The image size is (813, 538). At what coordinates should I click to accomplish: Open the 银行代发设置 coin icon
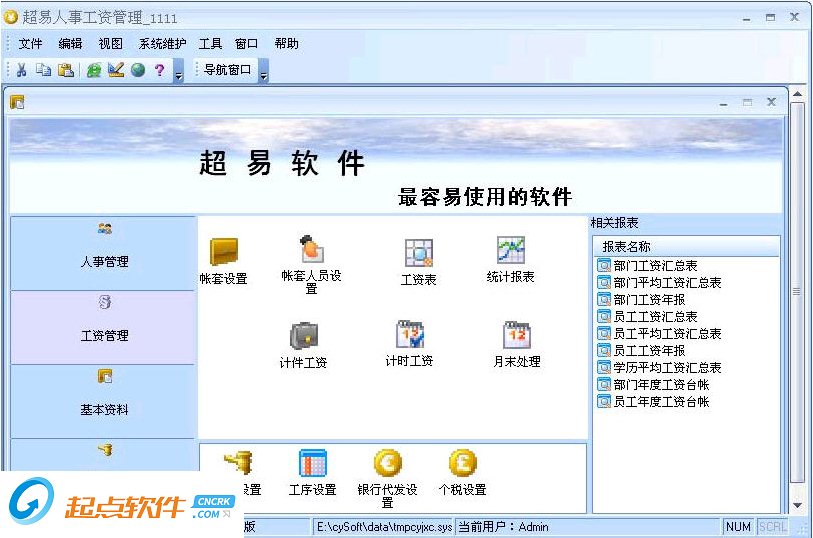[x=387, y=462]
